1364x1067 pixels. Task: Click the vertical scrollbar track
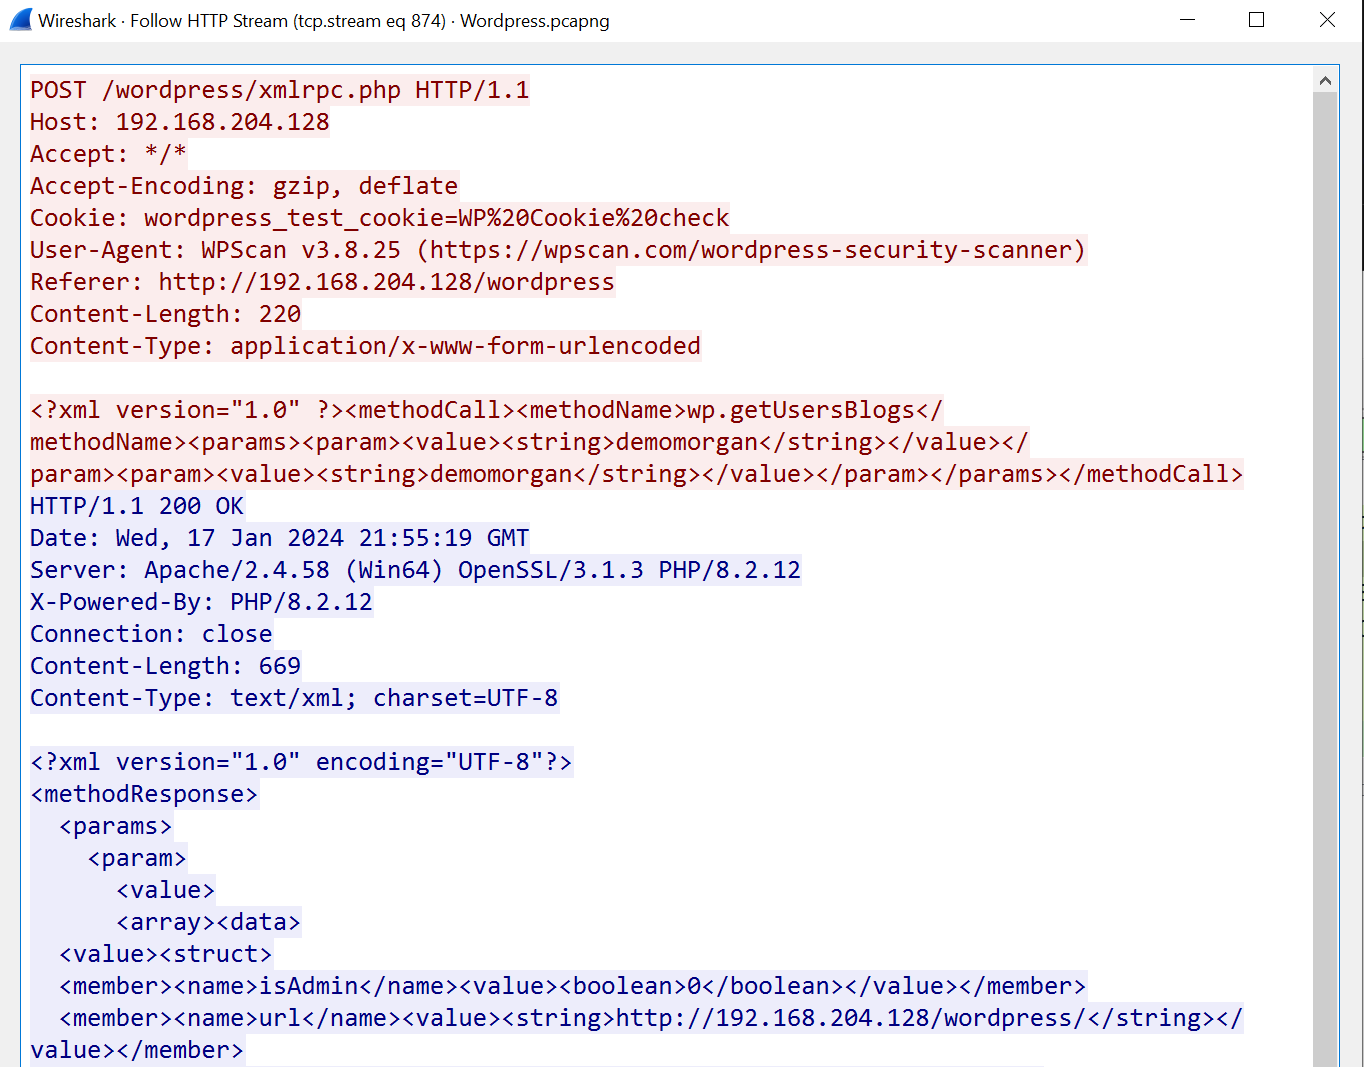1326,580
